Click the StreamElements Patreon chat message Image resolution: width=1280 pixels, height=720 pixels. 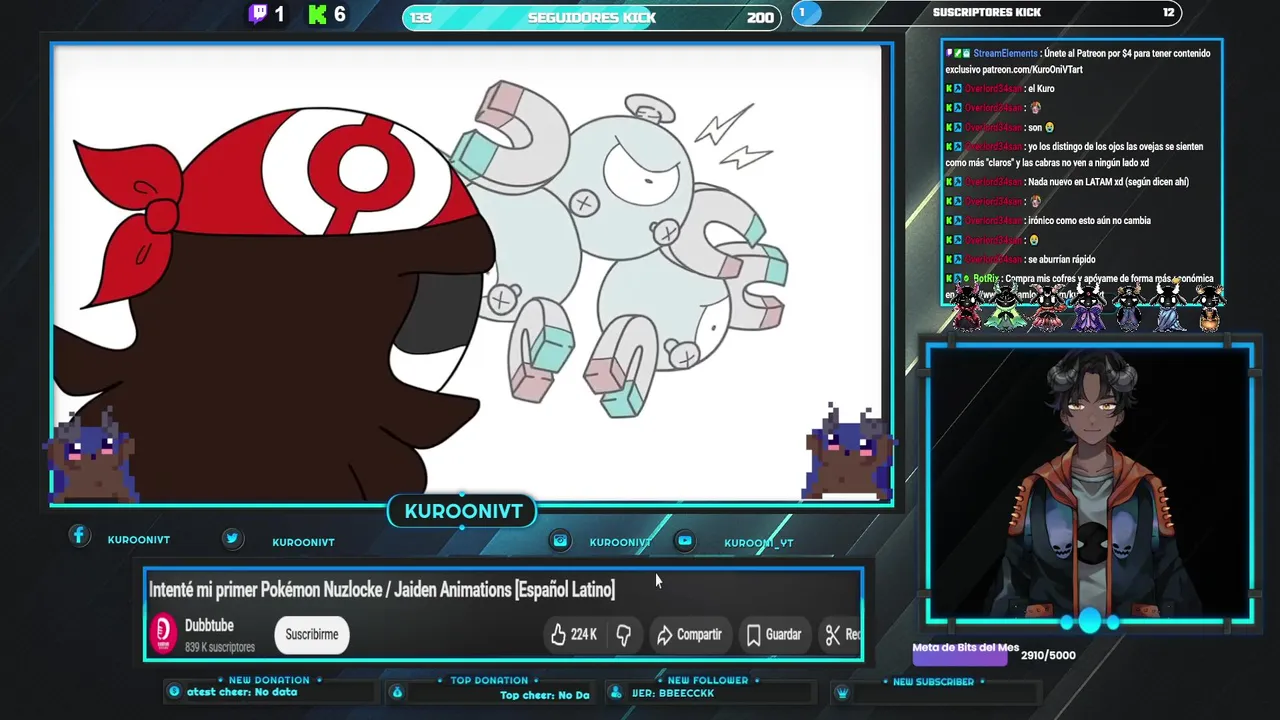[x=1078, y=61]
